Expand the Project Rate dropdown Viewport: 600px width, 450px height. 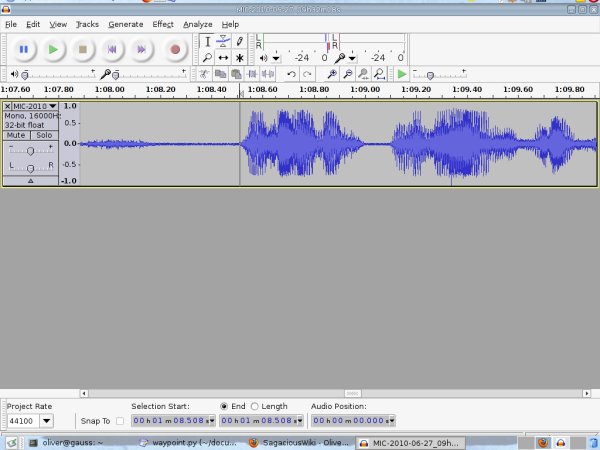point(46,421)
